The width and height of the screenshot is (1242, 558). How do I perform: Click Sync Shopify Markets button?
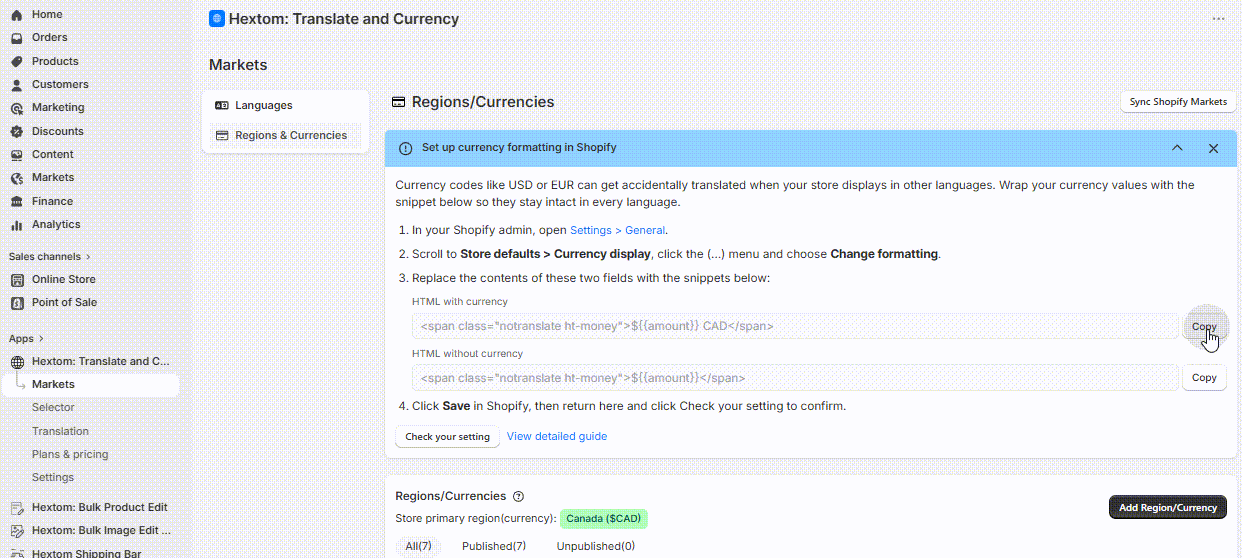(x=1178, y=102)
